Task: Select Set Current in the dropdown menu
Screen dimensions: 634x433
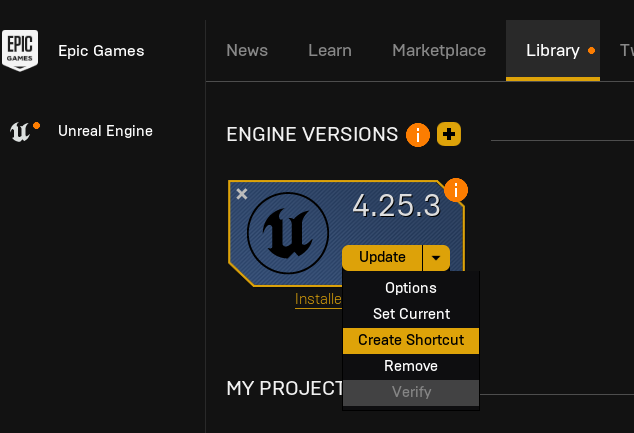Action: tap(411, 314)
